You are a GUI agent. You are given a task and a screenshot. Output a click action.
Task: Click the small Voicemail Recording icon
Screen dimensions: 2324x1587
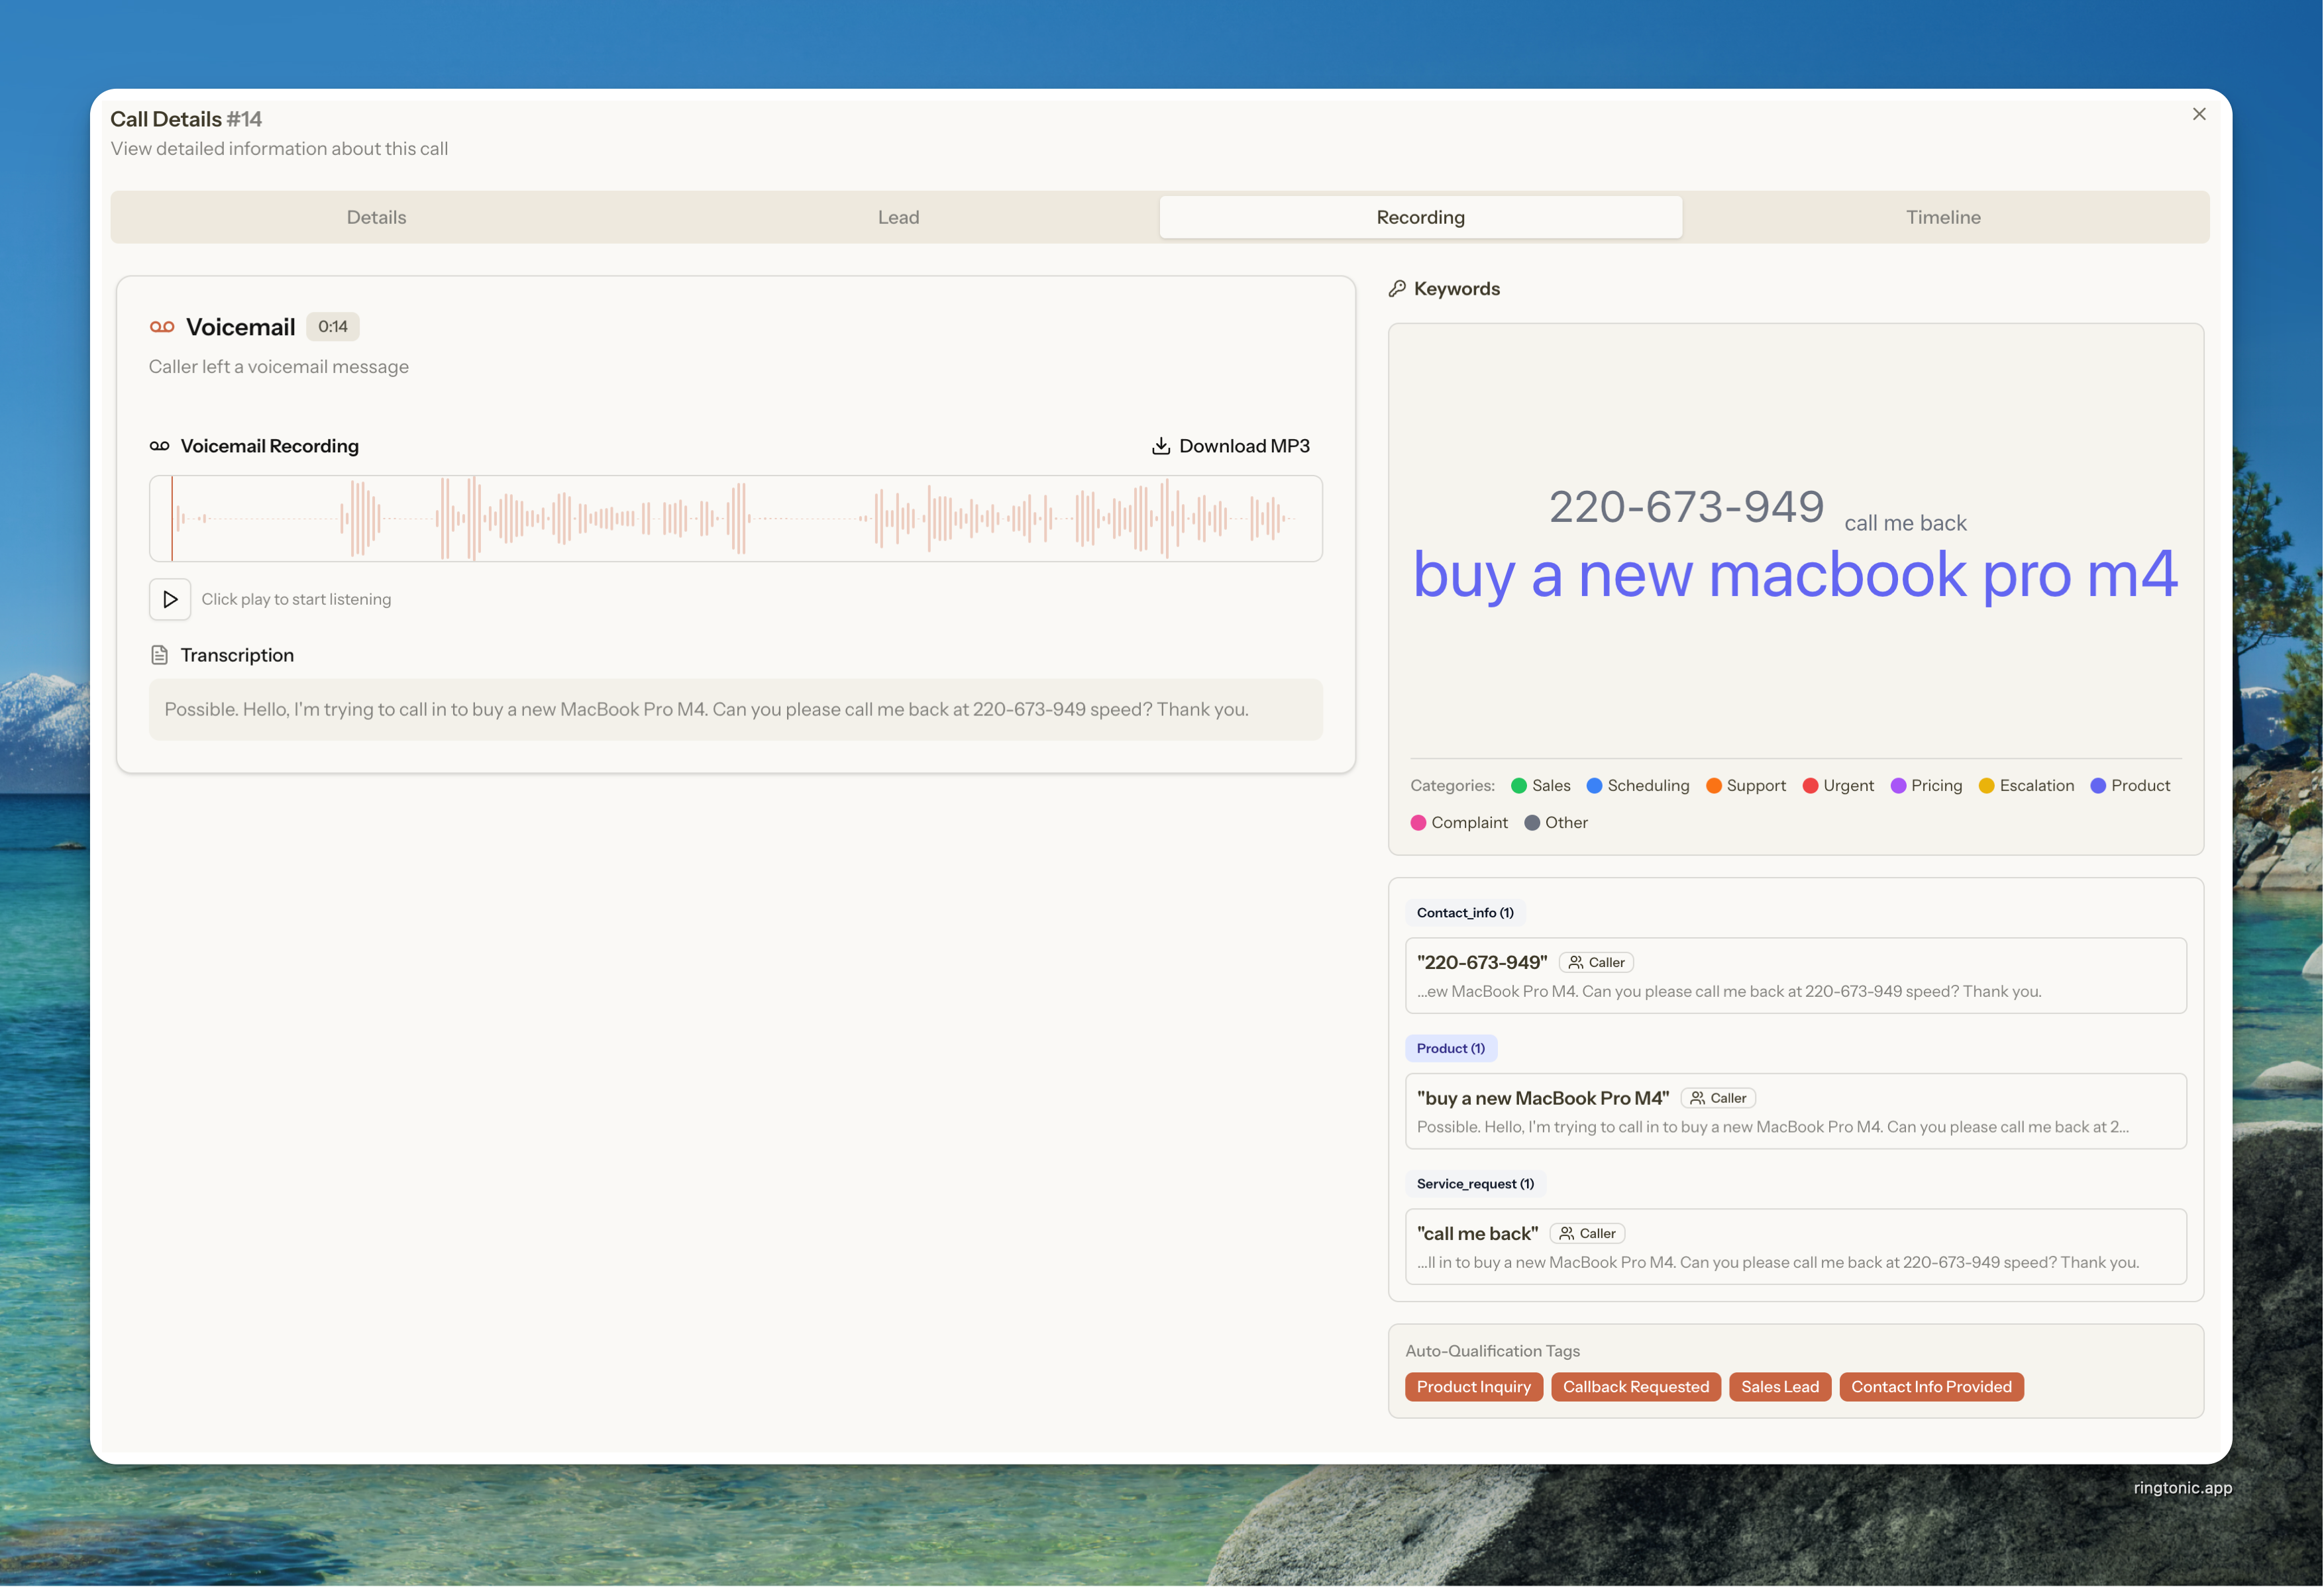(159, 446)
